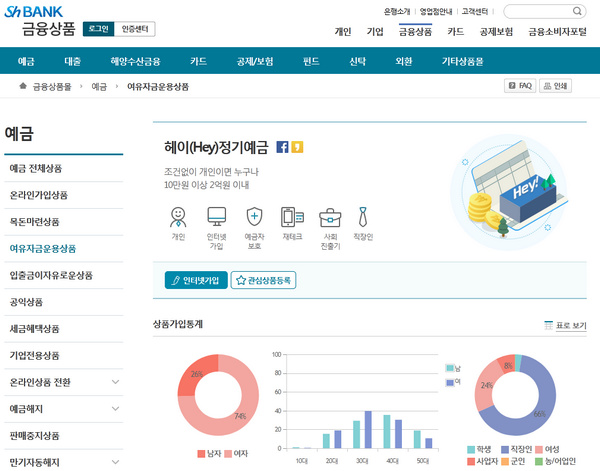Viewport: 600px width, 471px height.
Task: Click the Sh BANK logo
Action: tap(33, 12)
